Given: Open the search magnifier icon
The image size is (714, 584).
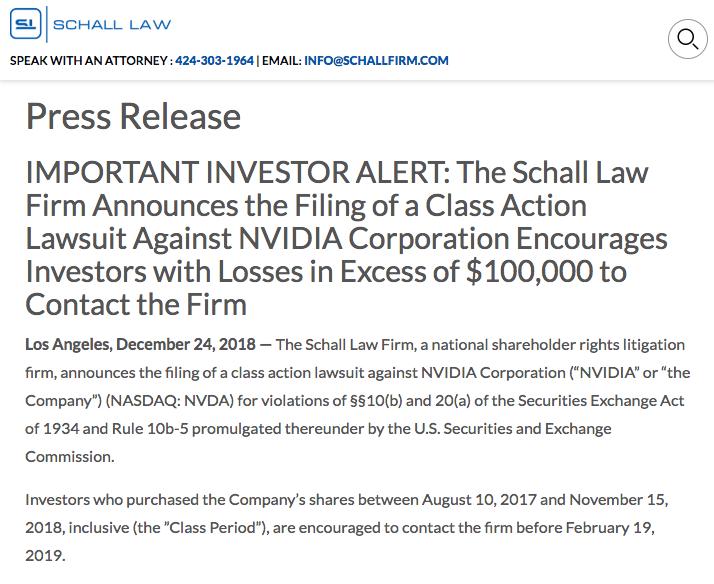Looking at the screenshot, I should tap(687, 39).
